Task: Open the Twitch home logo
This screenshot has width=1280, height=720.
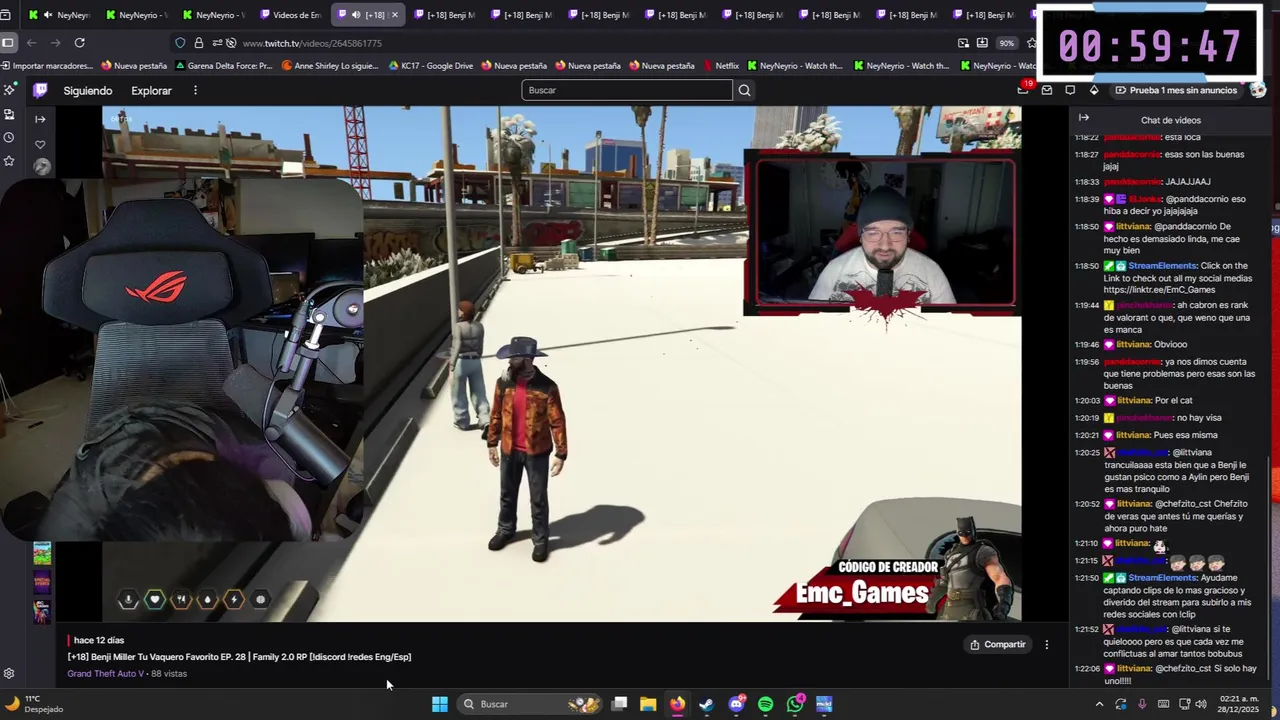Action: click(x=40, y=90)
